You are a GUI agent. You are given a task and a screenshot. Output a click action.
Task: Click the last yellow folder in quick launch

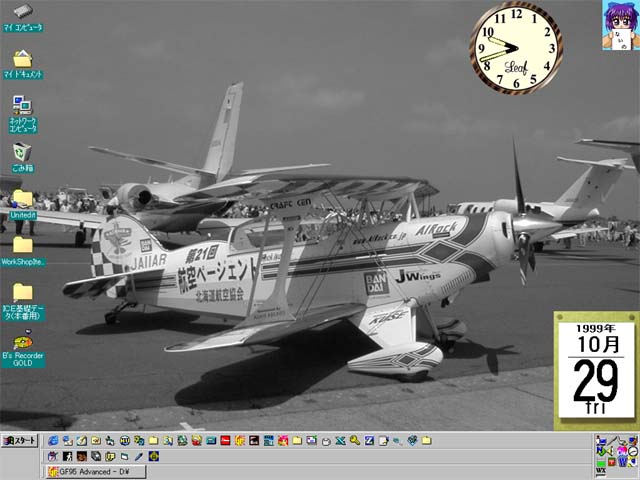click(427, 440)
